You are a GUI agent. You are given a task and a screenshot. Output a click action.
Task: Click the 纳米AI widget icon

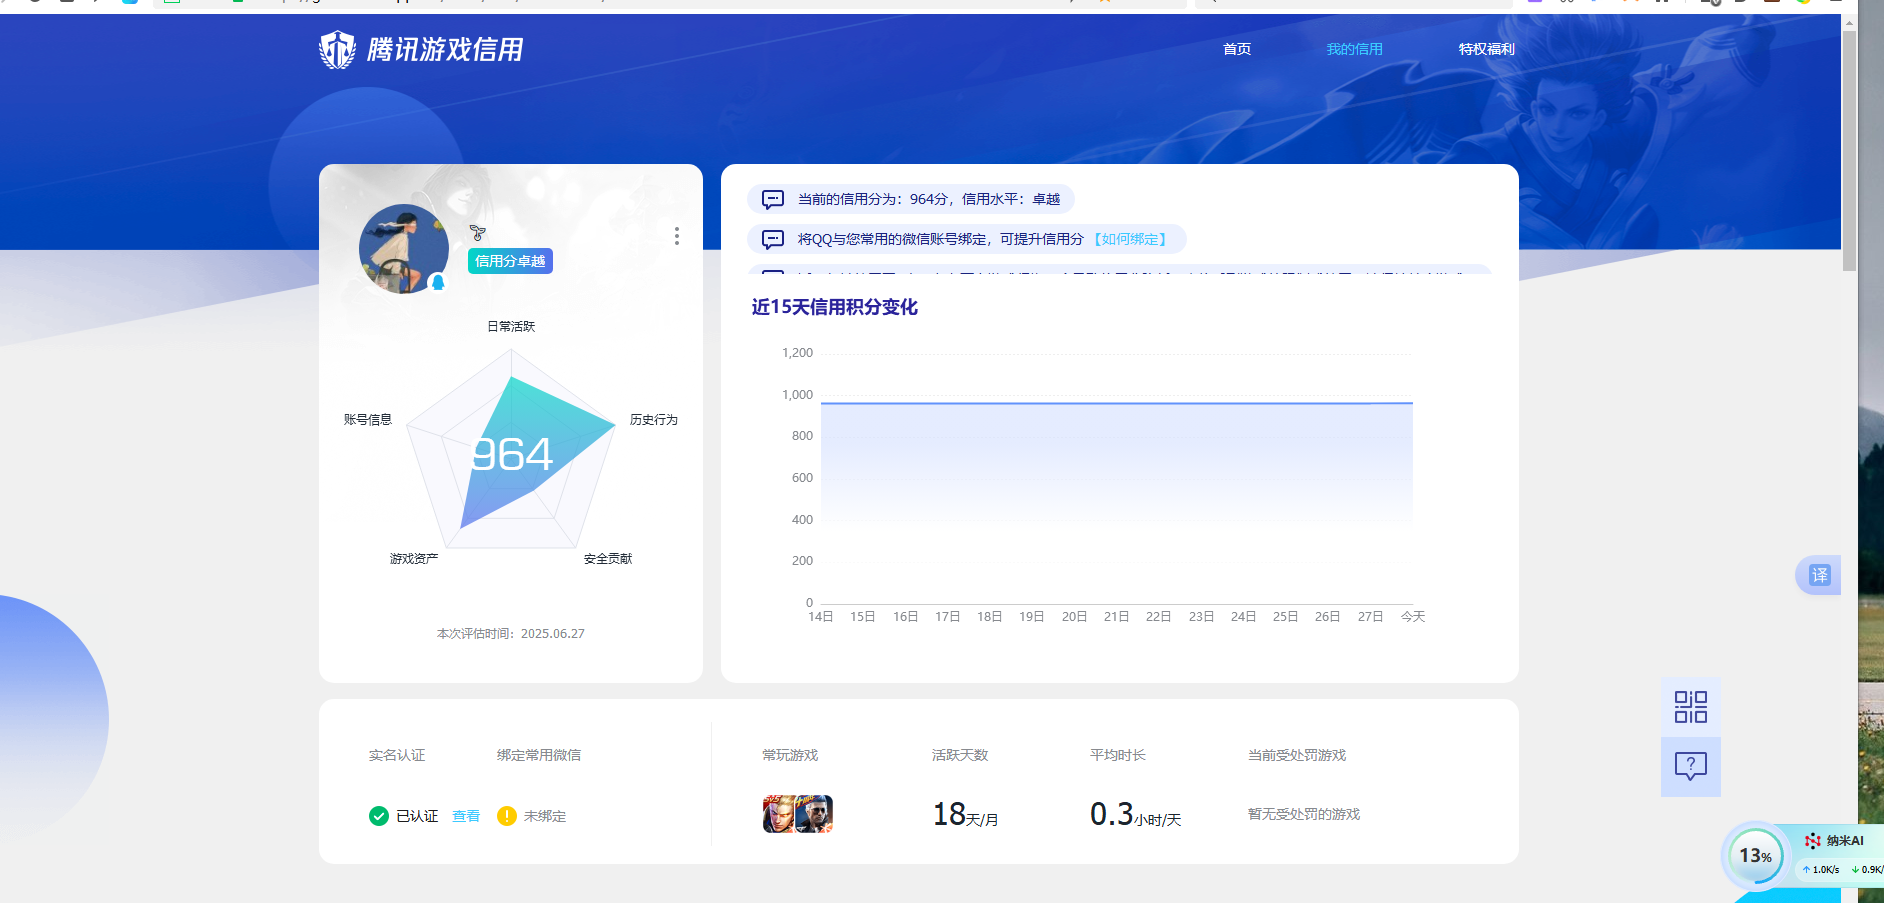[1813, 841]
